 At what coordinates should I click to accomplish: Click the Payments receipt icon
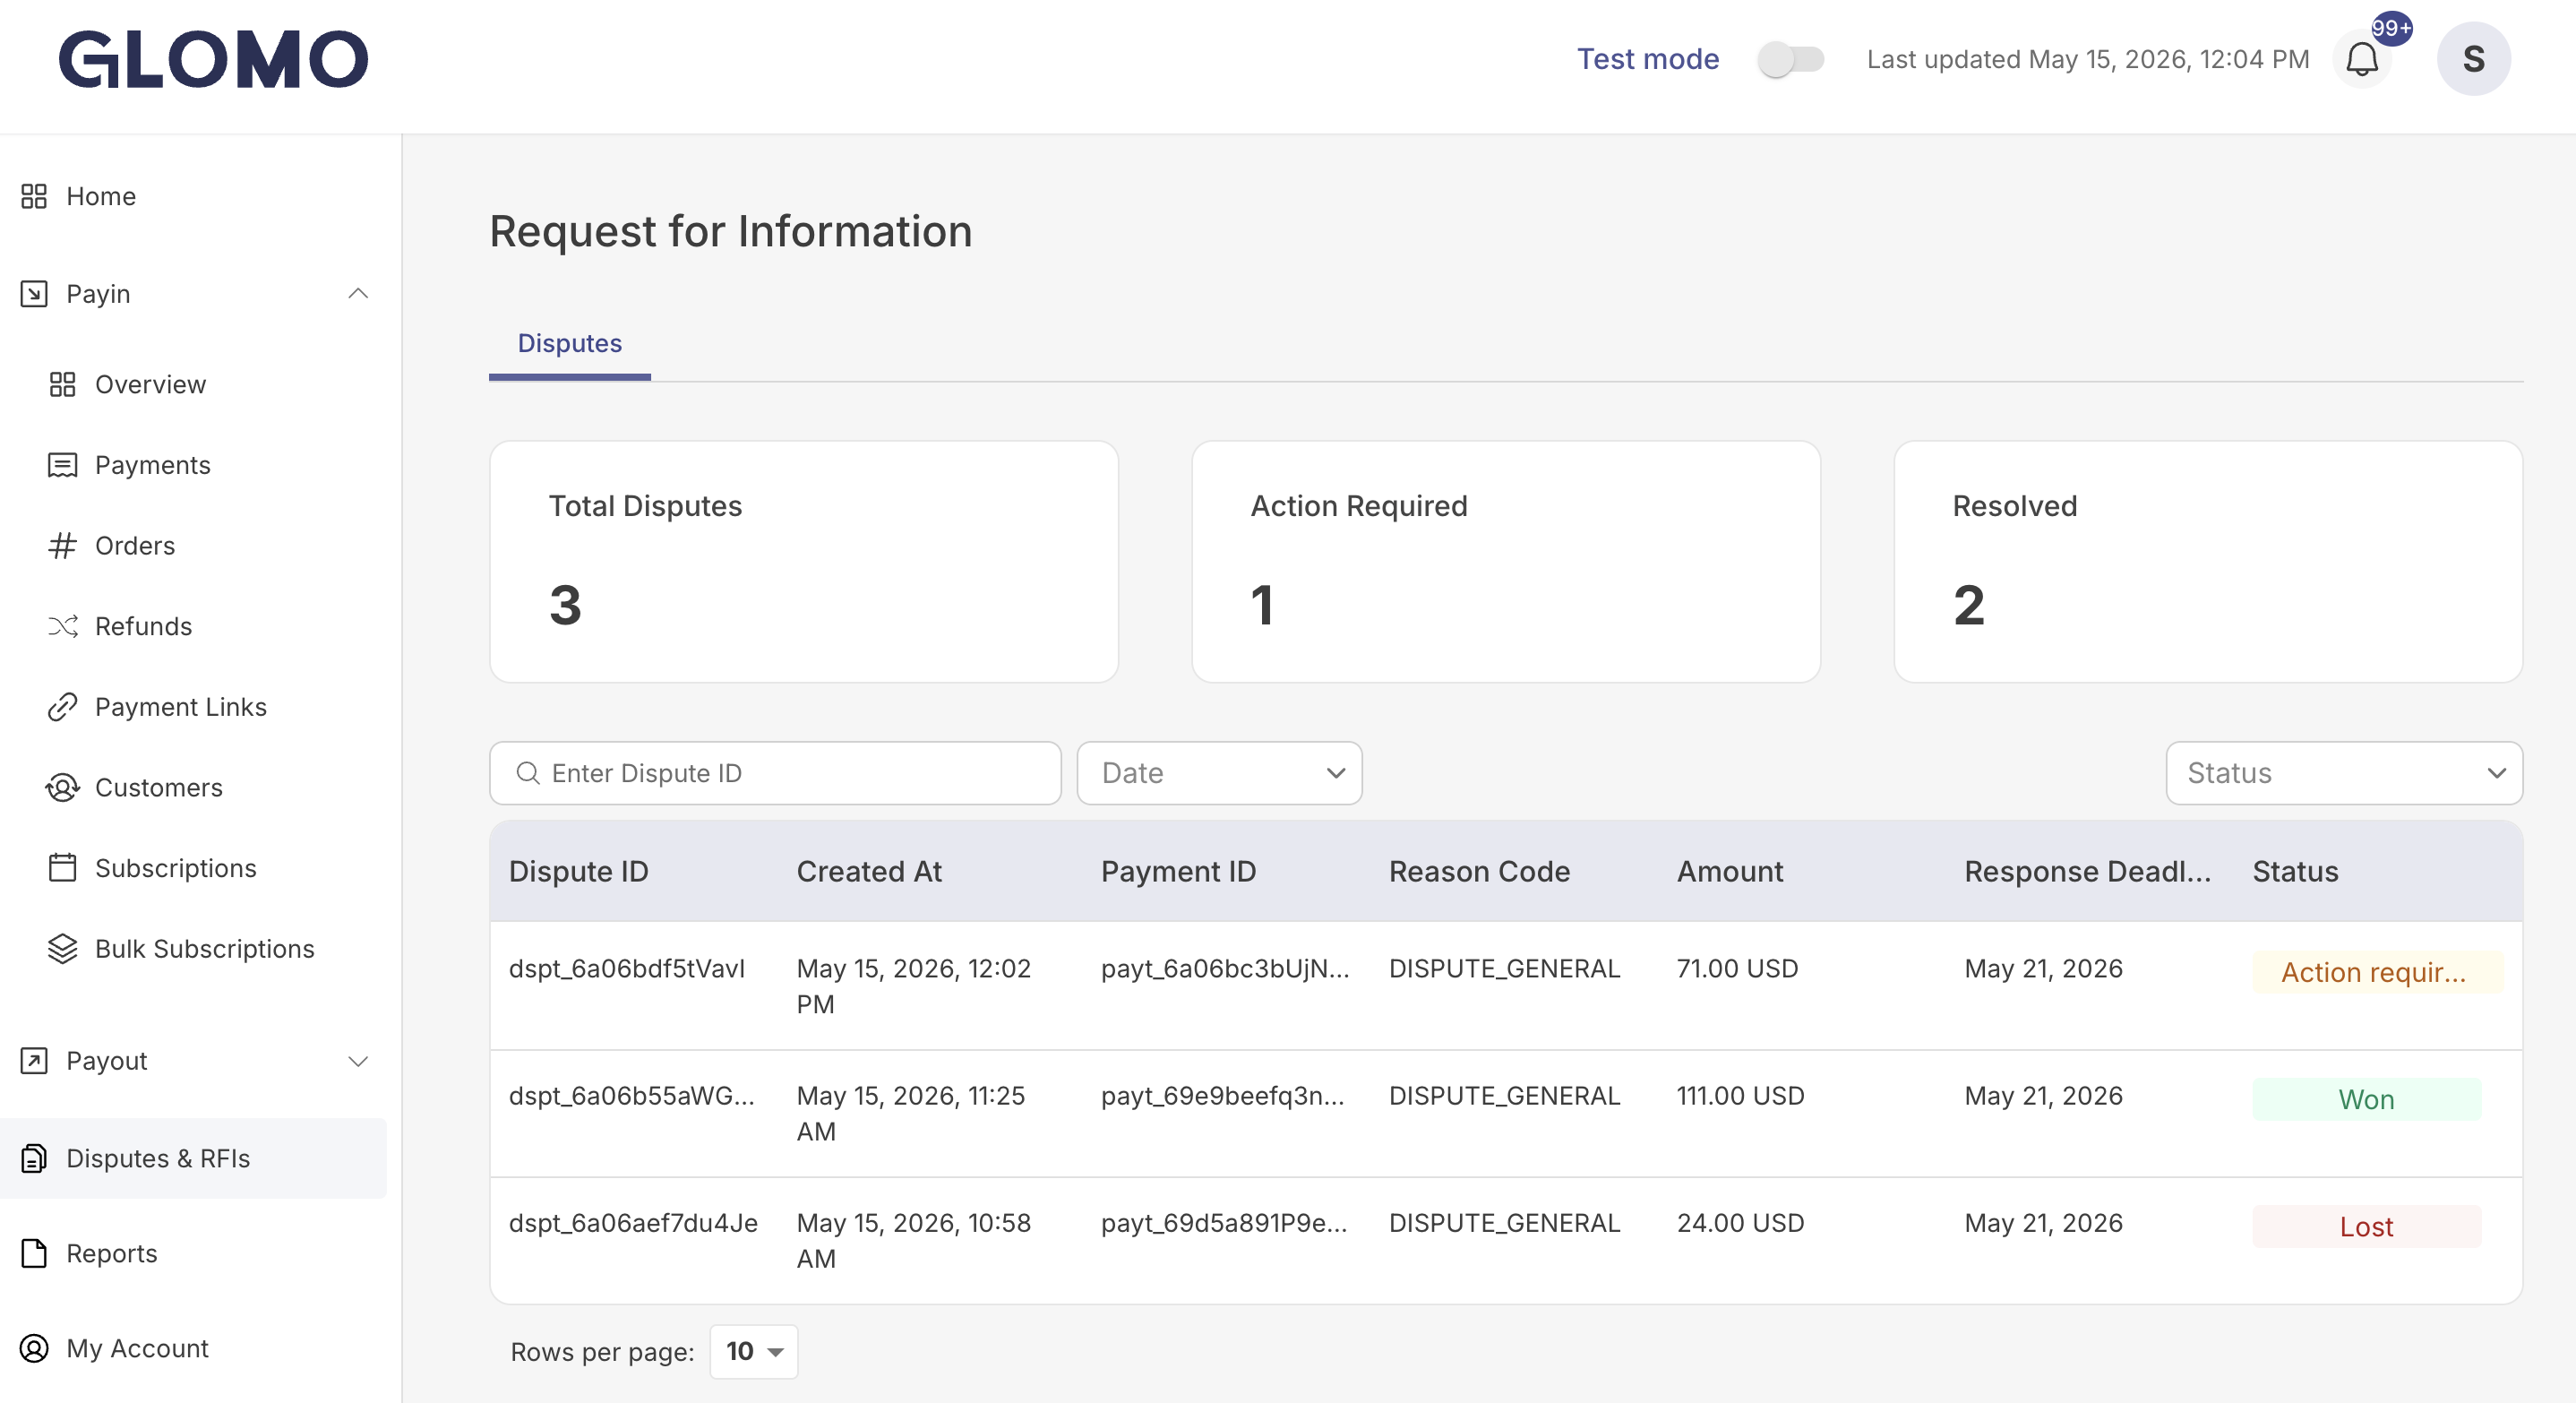63,465
